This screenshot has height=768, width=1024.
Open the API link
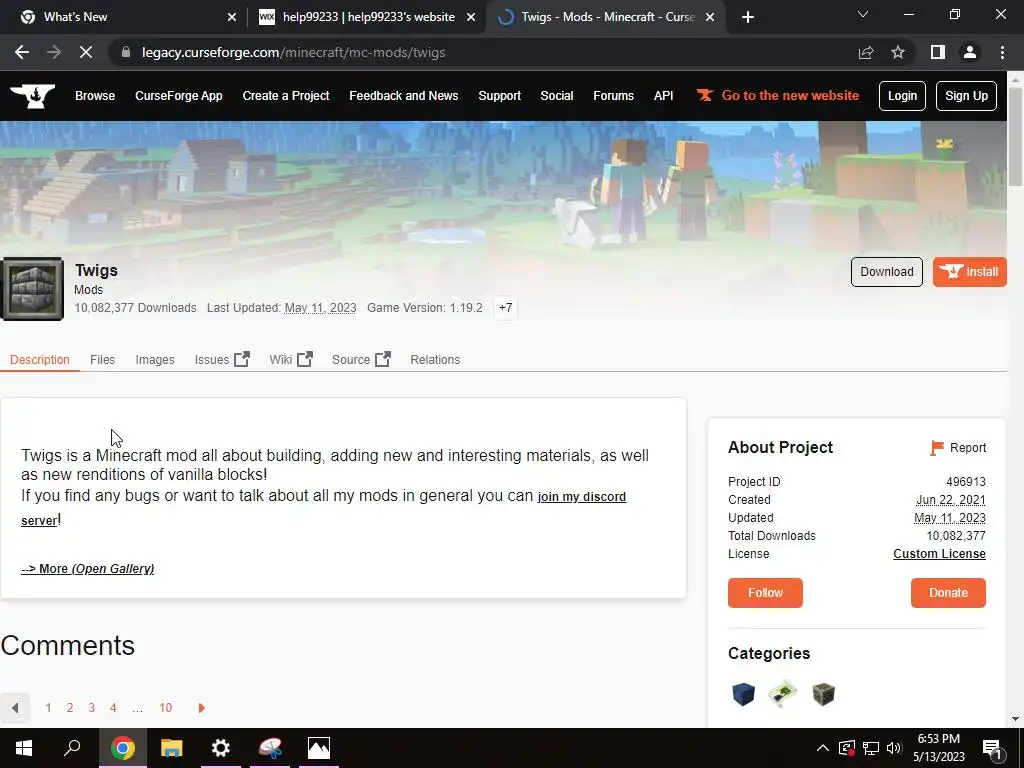tap(664, 96)
